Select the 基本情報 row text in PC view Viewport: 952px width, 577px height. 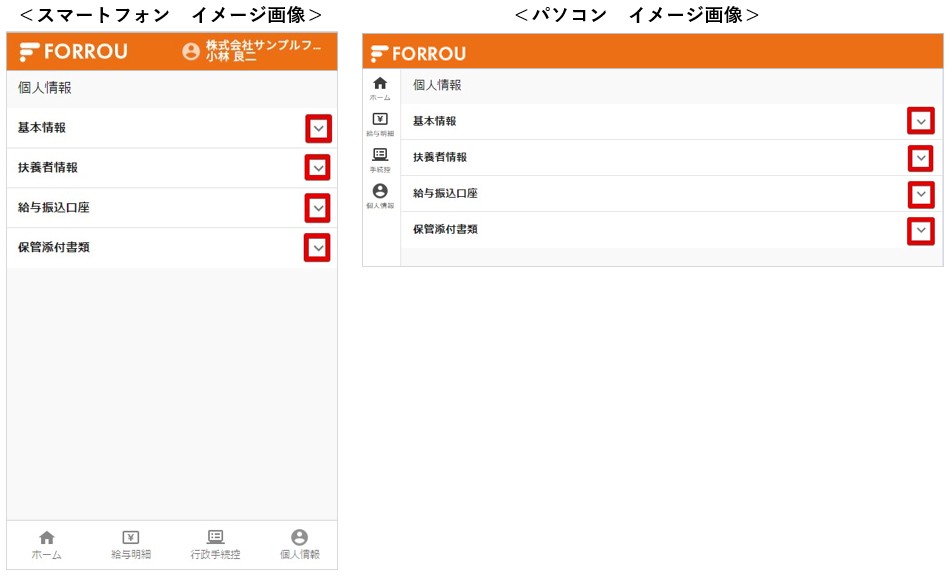click(435, 121)
